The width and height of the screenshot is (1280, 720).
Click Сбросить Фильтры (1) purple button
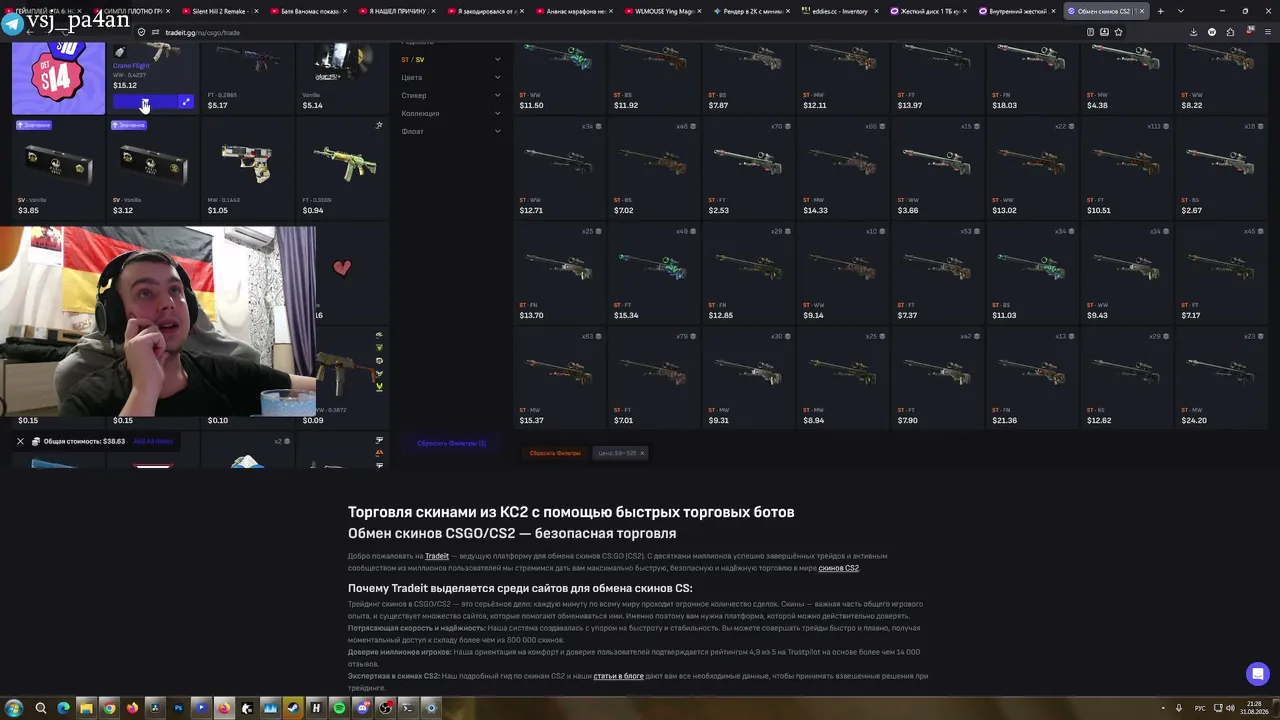click(x=451, y=443)
